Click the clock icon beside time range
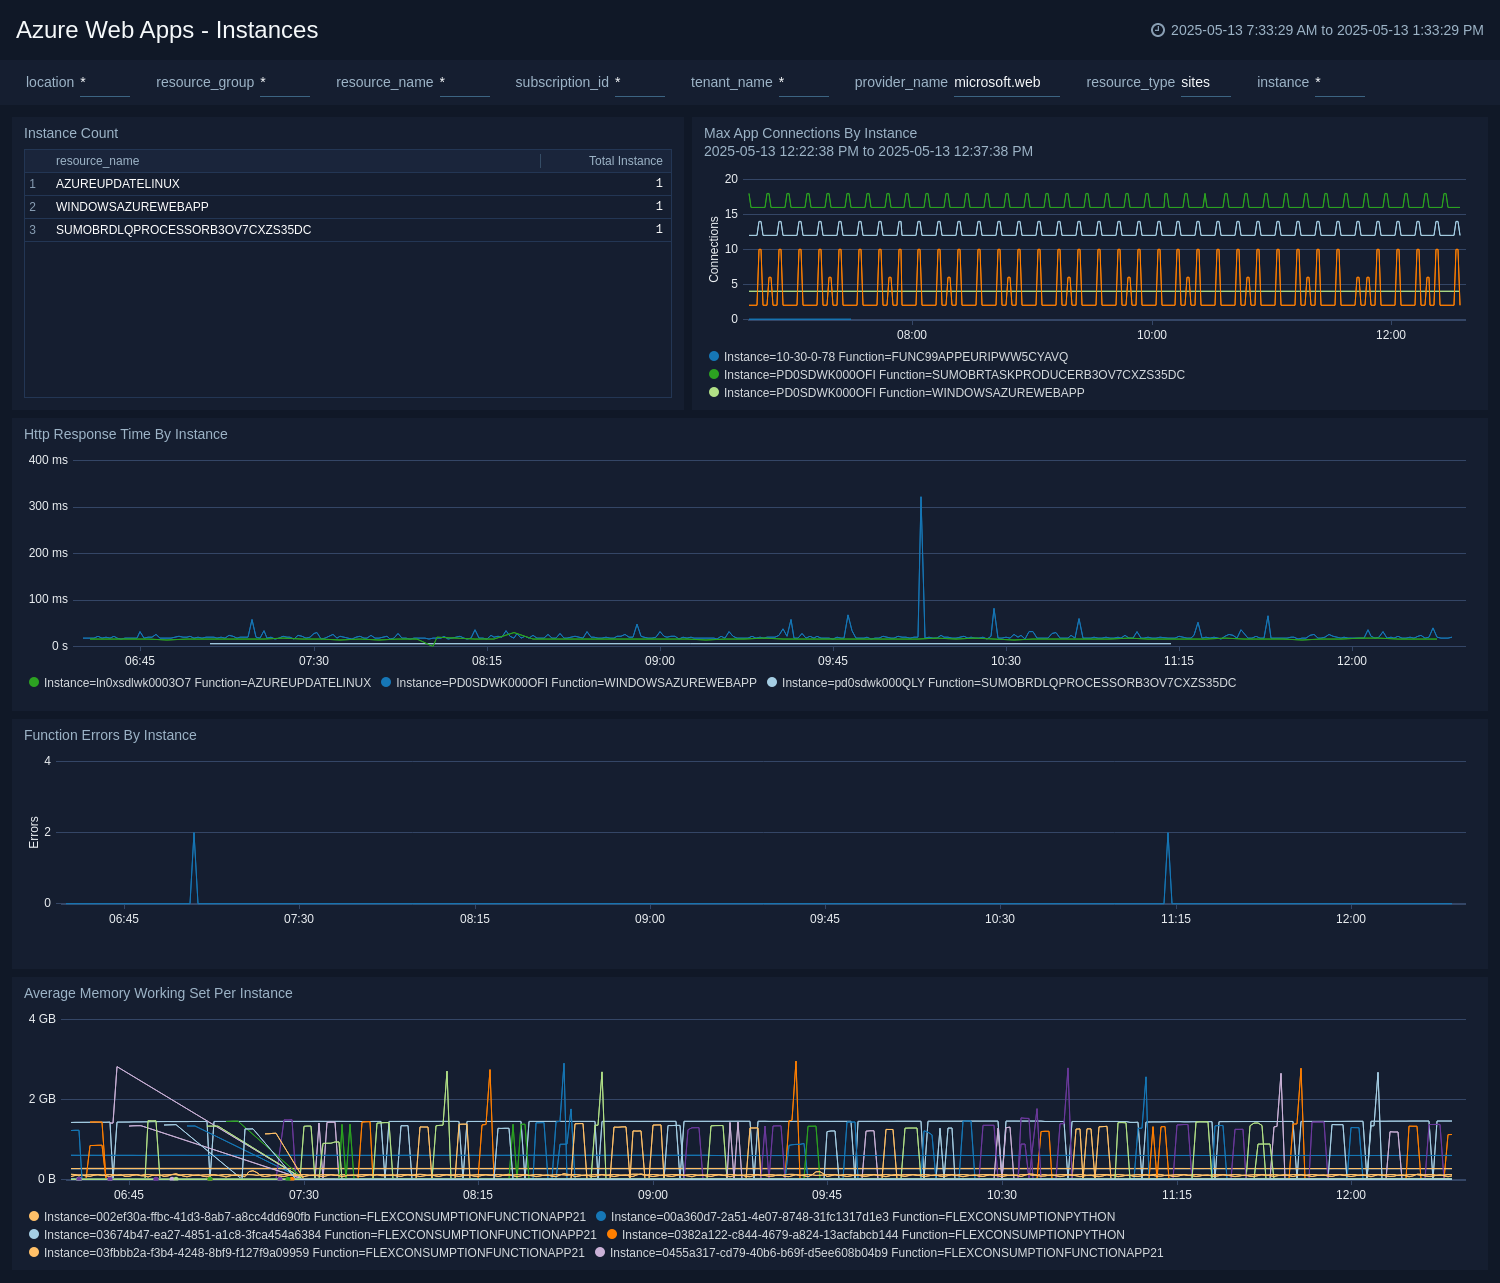This screenshot has height=1283, width=1500. pyautogui.click(x=1158, y=30)
